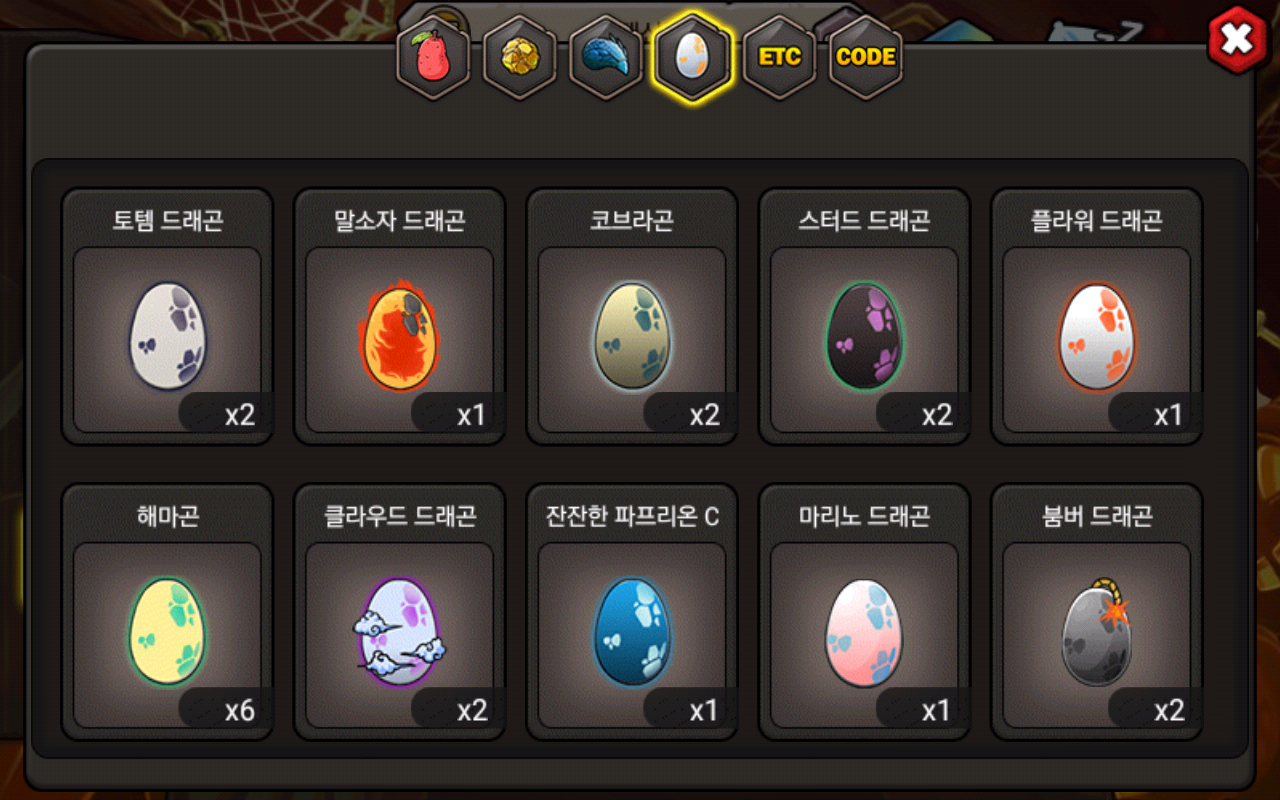Select the egg inventory tab
The image size is (1280, 800).
point(693,58)
